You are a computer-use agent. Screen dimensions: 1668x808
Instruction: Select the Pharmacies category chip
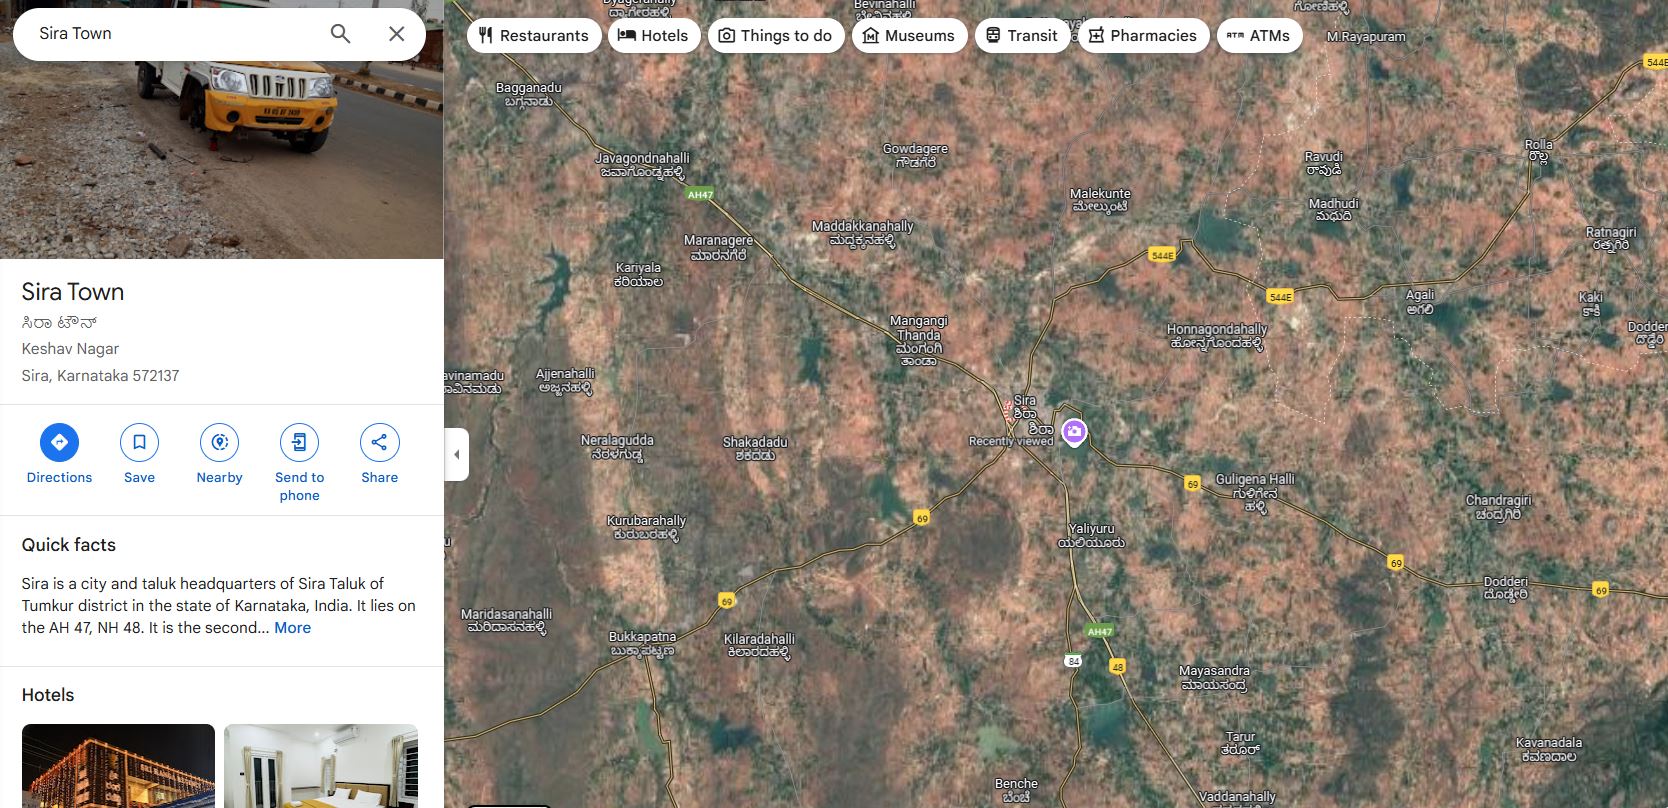pyautogui.click(x=1143, y=36)
